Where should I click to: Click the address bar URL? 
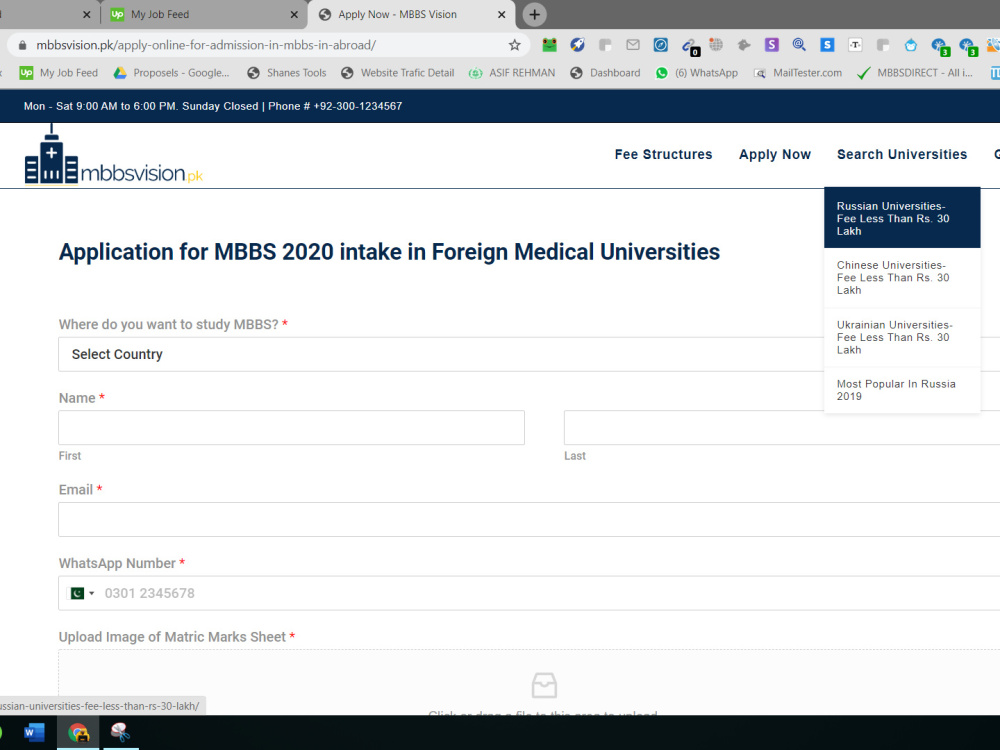coord(206,45)
